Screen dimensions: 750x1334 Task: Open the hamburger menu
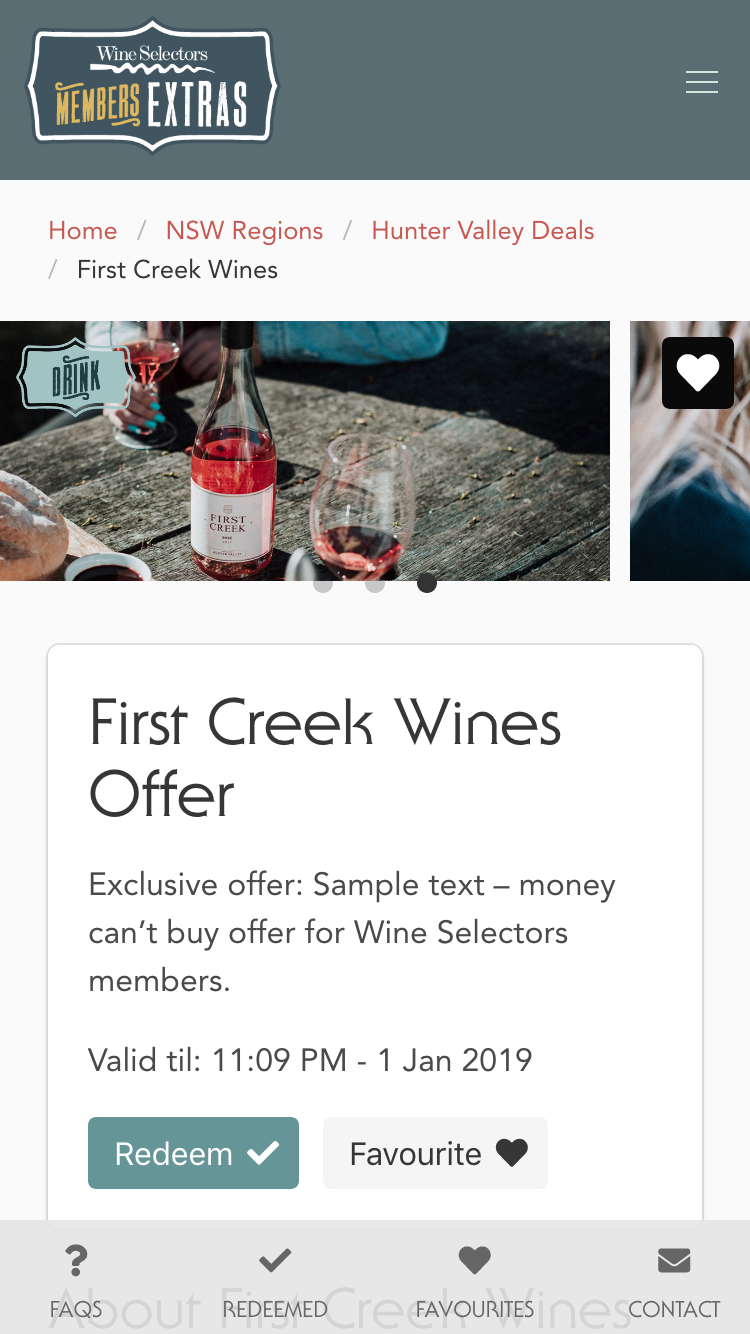[701, 83]
